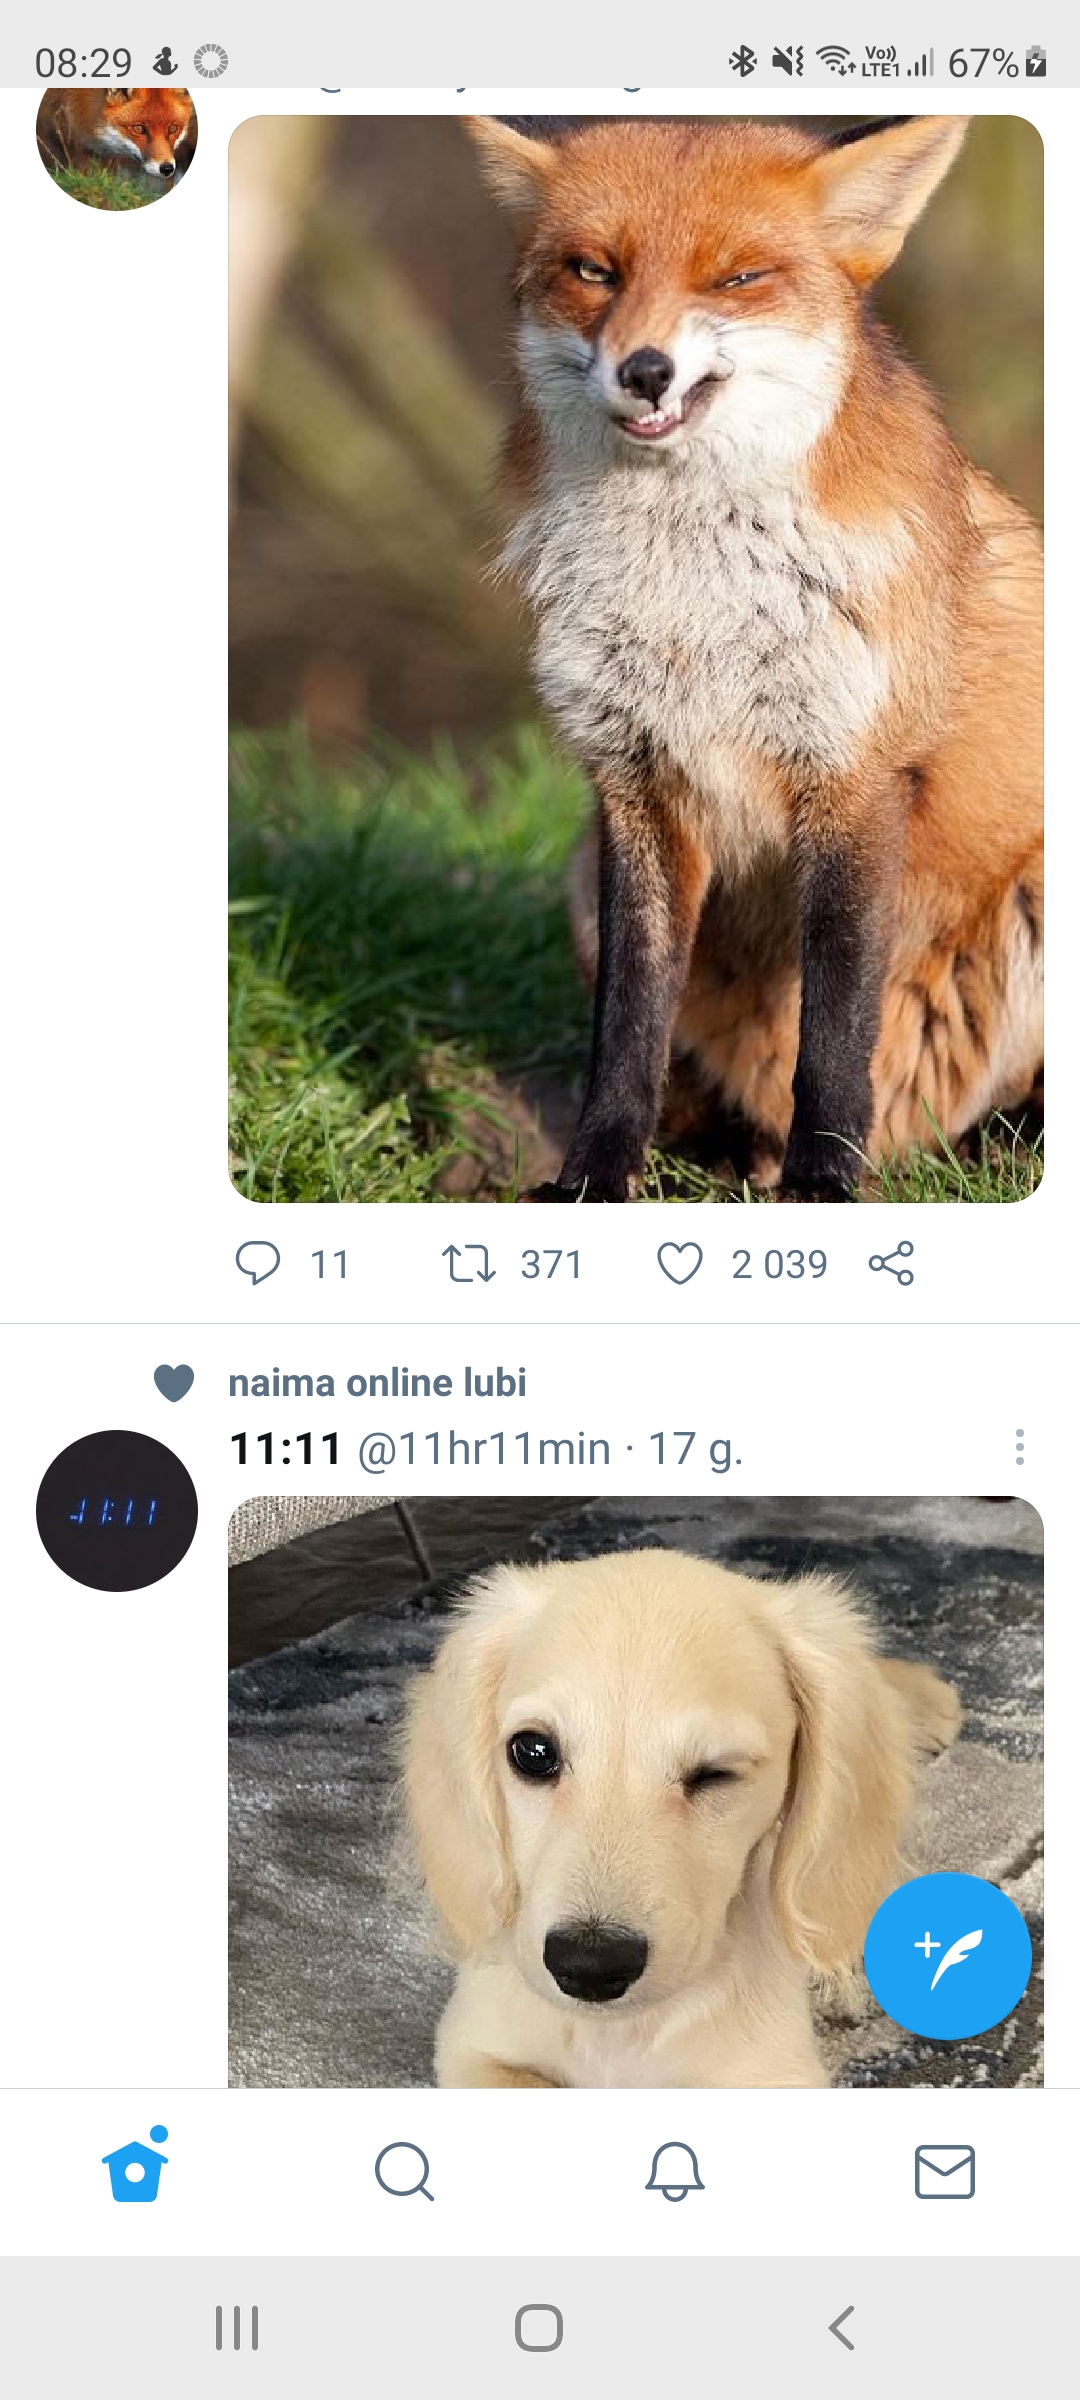Screen dimensions: 1080x2400
Task: Go to the Home tab
Action: pos(135,2171)
